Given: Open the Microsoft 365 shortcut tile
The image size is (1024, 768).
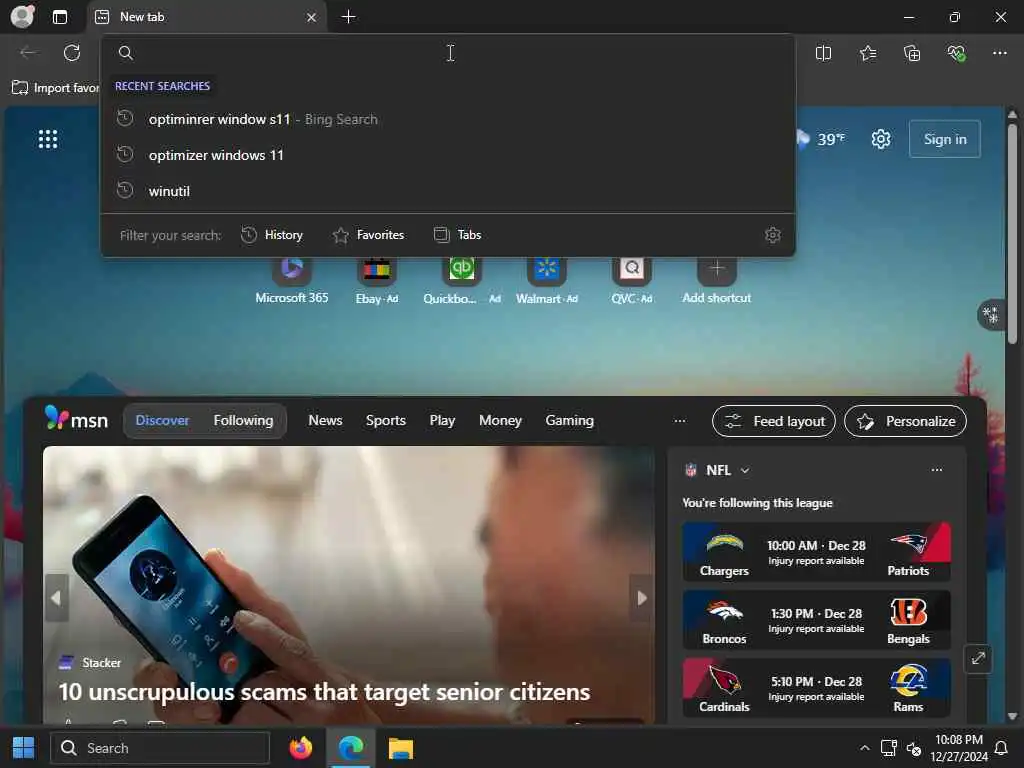Looking at the screenshot, I should pyautogui.click(x=292, y=281).
